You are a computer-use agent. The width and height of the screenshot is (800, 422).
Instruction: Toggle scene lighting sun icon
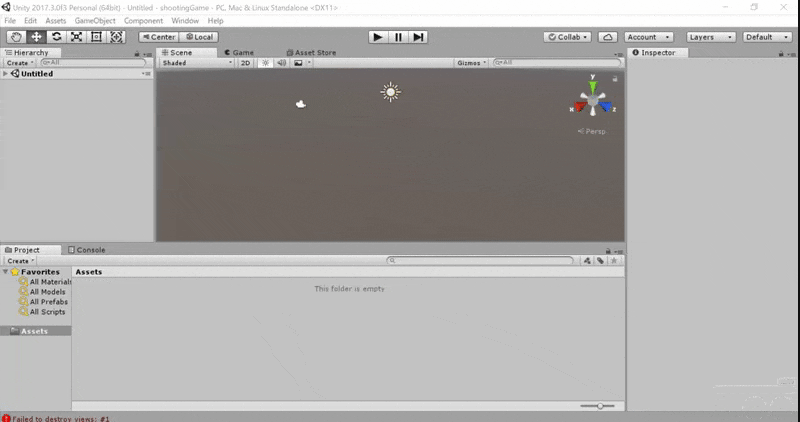pyautogui.click(x=265, y=63)
